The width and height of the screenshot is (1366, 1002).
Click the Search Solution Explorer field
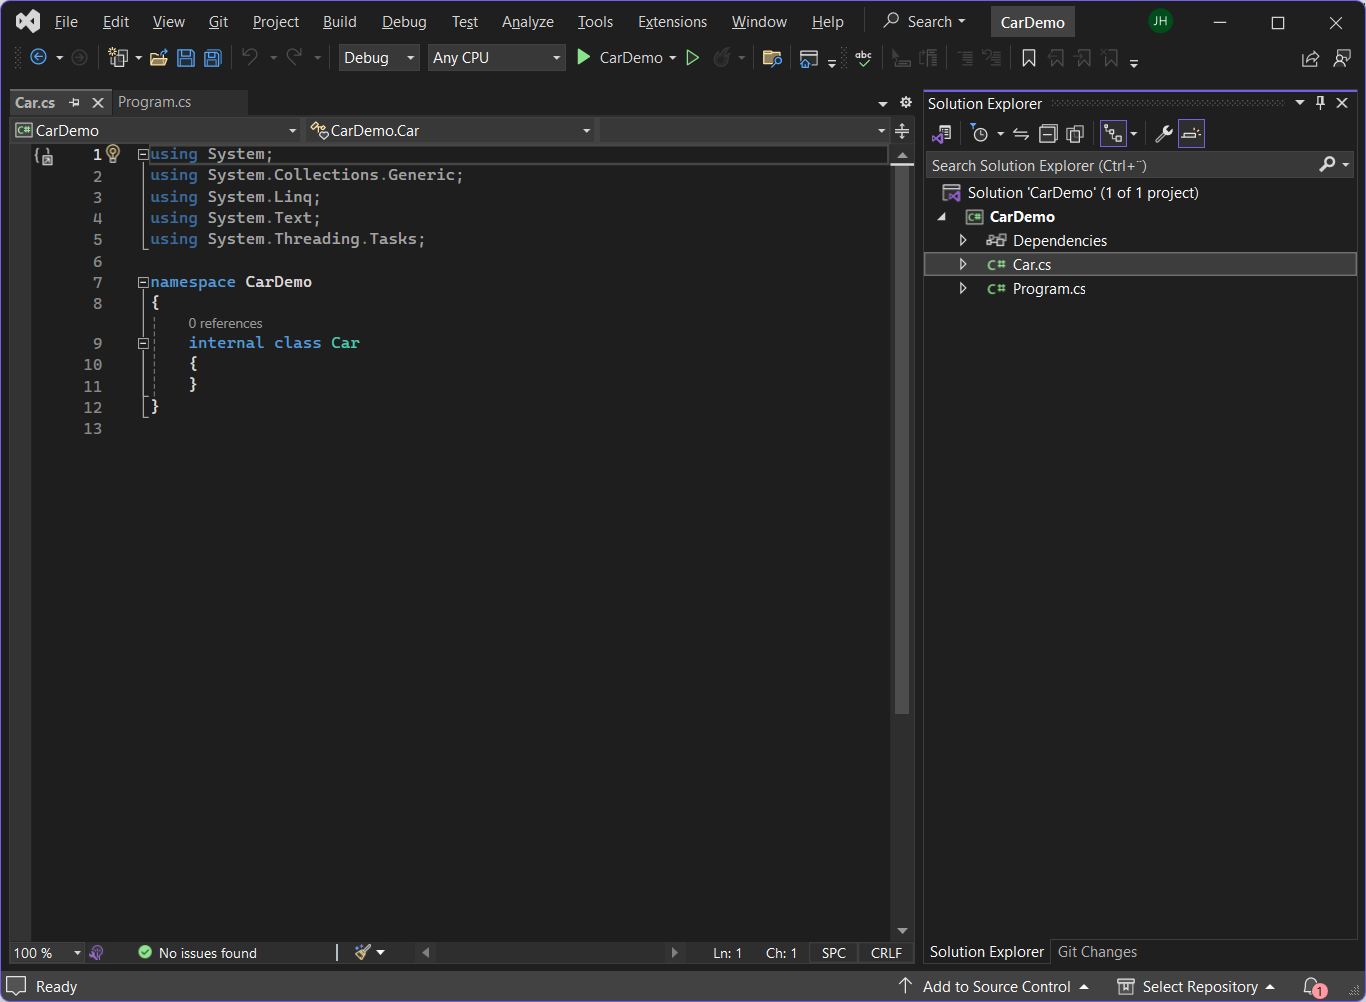click(x=1120, y=165)
